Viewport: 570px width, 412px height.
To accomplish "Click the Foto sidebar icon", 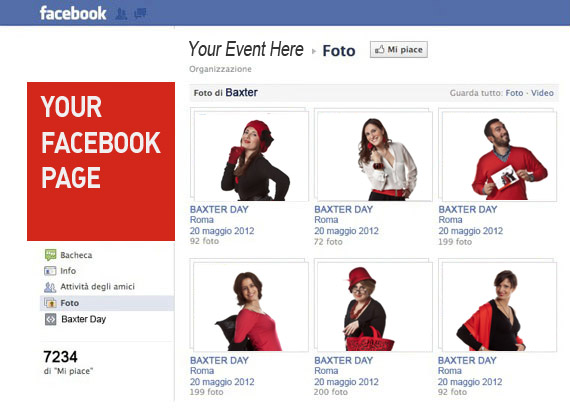I will pos(50,303).
